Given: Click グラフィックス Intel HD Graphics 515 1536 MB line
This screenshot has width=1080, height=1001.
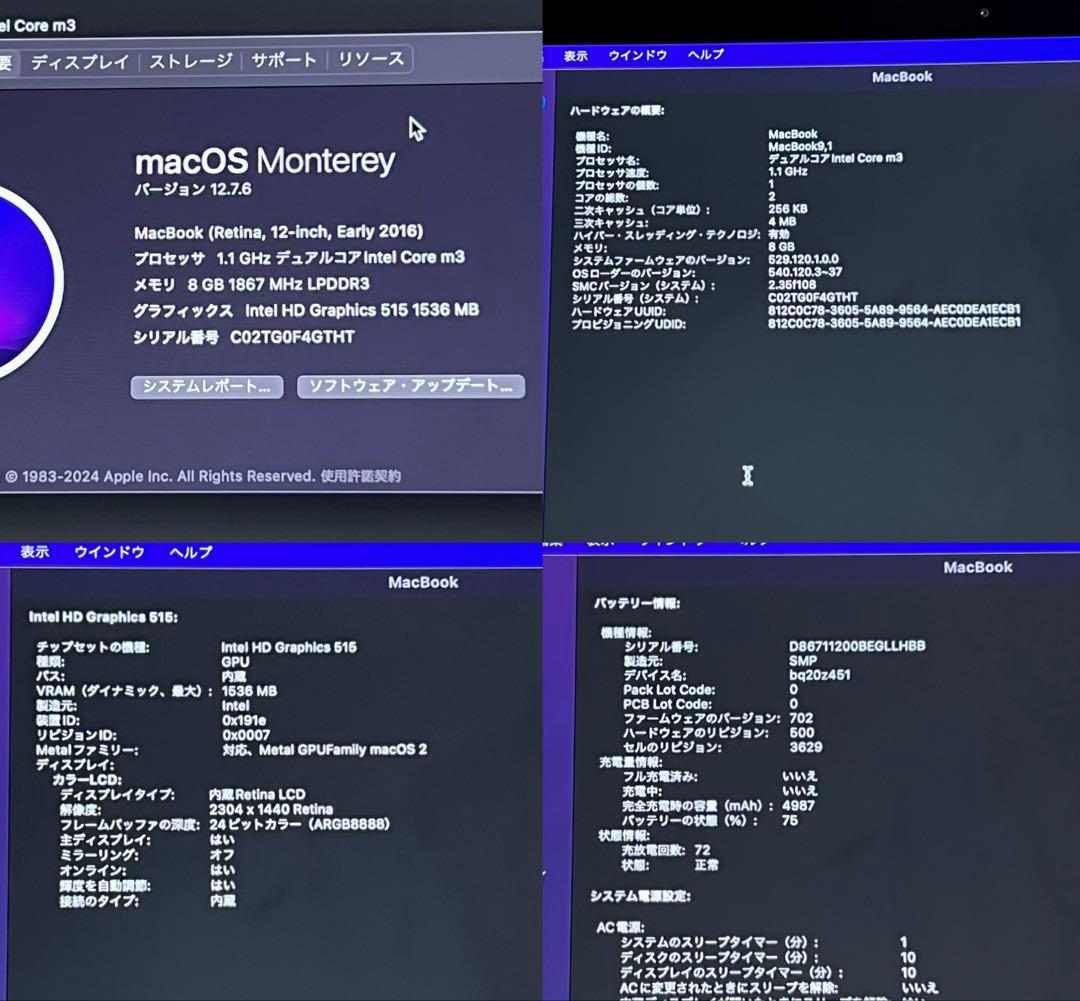Looking at the screenshot, I should pos(306,311).
